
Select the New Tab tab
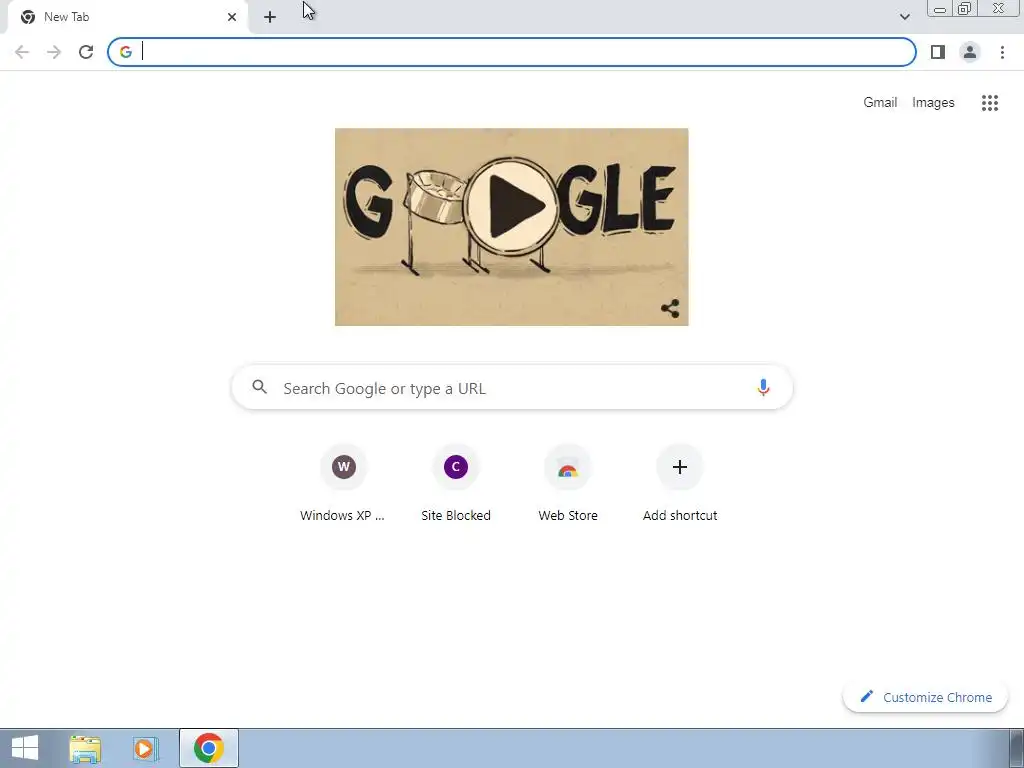(x=128, y=17)
